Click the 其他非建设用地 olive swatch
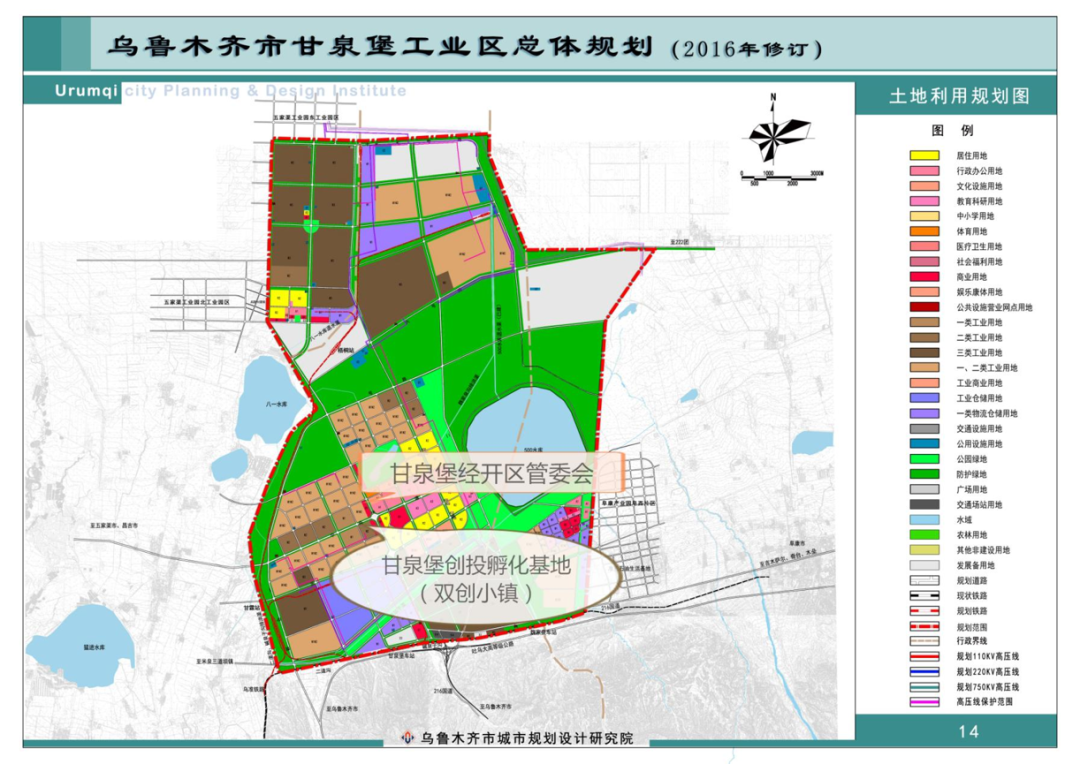Viewport: 1080px width, 764px height. click(x=924, y=550)
